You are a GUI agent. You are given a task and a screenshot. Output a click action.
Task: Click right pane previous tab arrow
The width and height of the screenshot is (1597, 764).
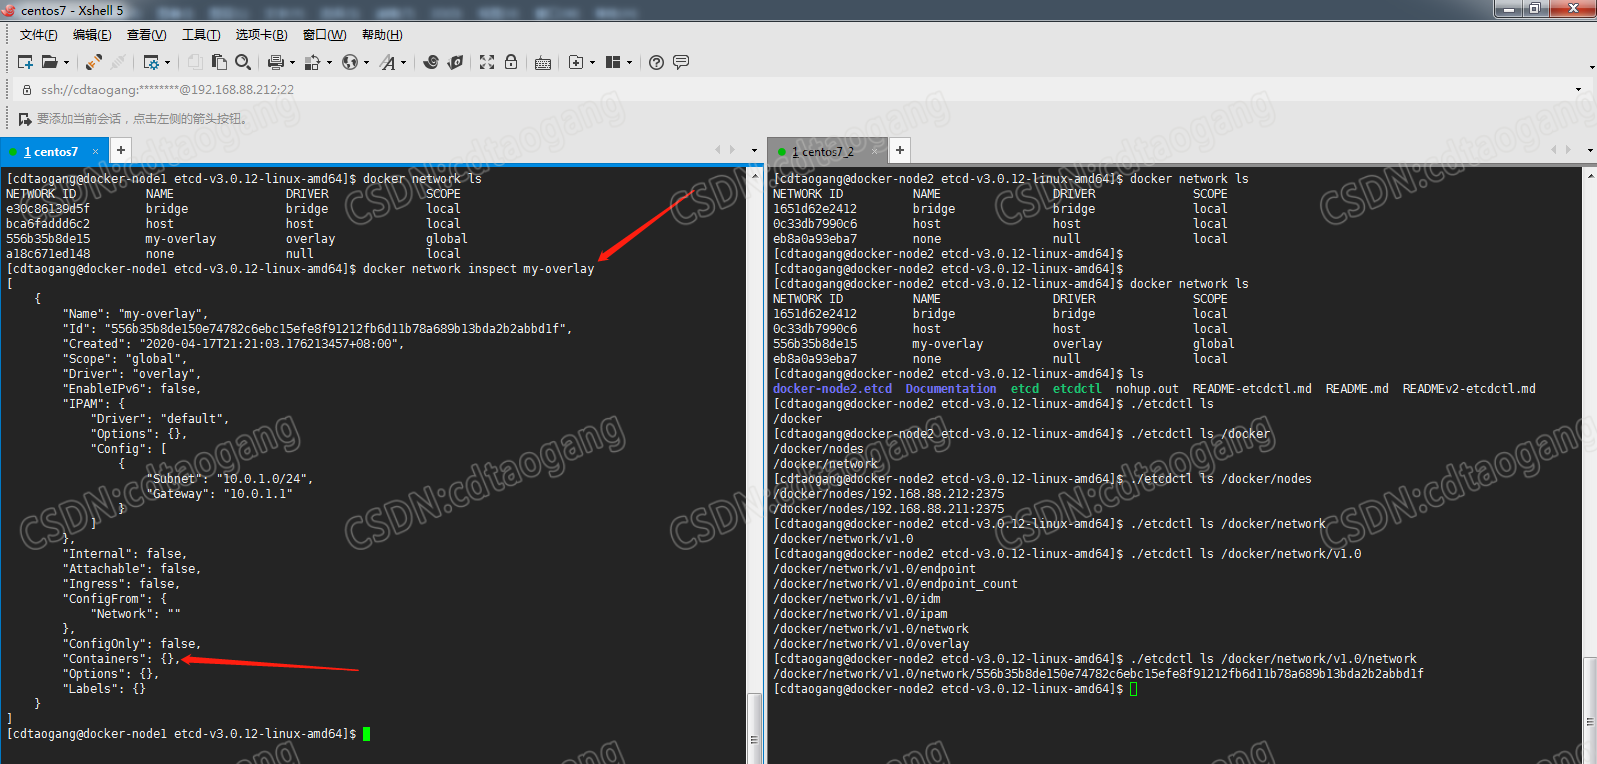(x=1554, y=150)
